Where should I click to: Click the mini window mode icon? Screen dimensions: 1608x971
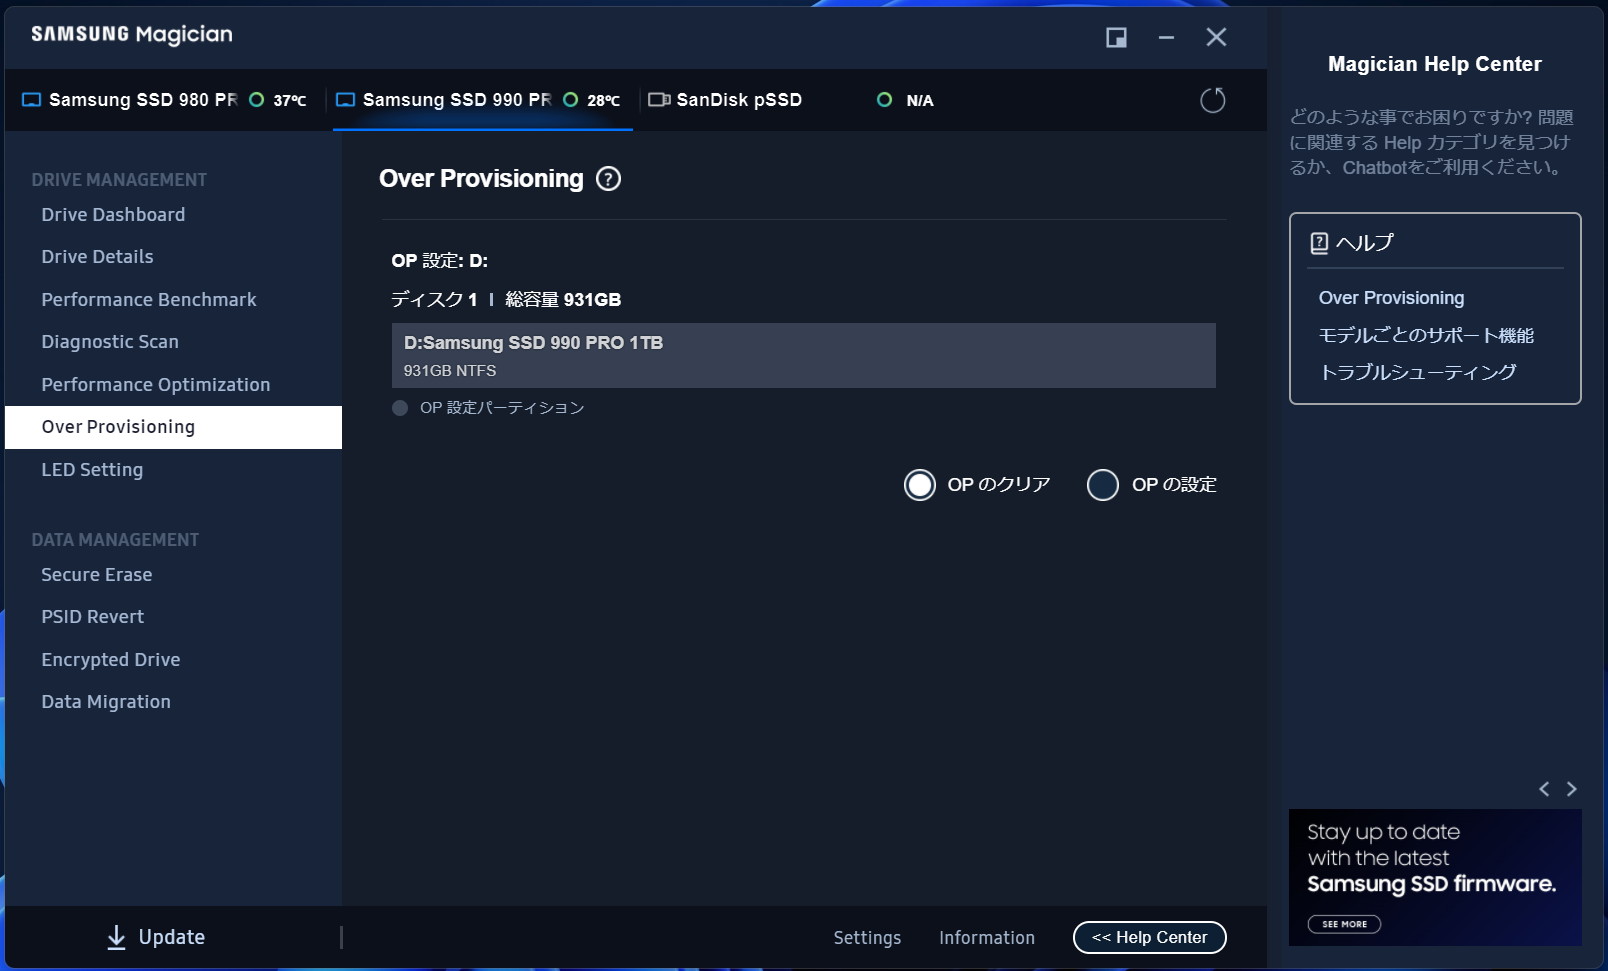coord(1116,38)
